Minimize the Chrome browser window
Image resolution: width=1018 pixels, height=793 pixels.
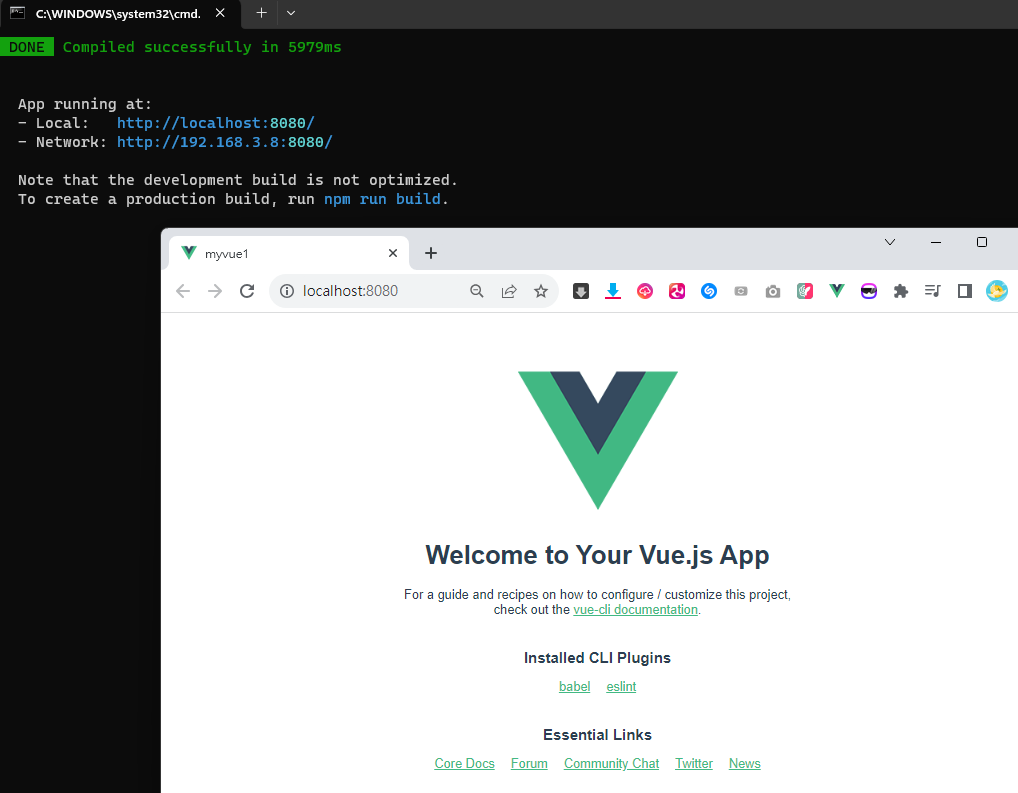tap(936, 242)
